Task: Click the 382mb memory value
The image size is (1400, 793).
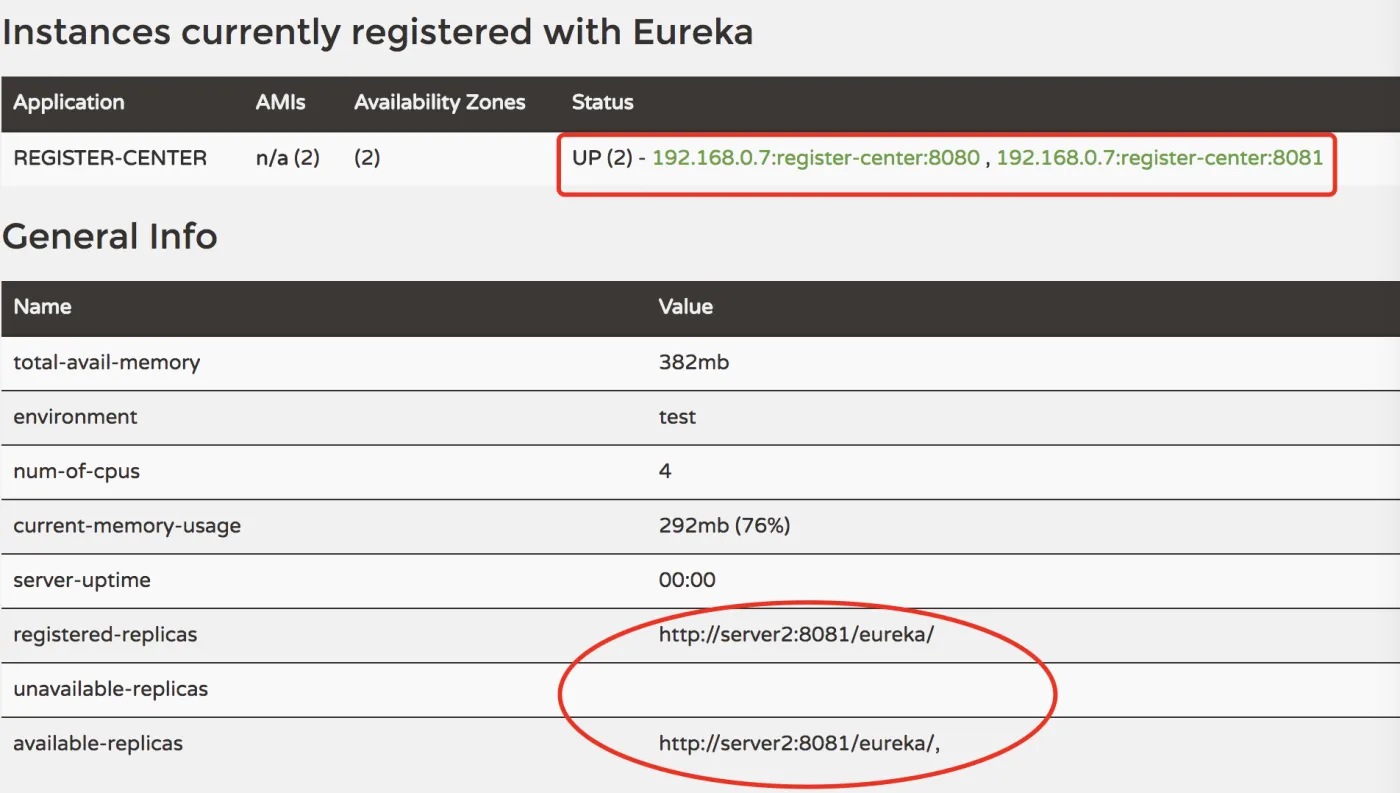Action: click(x=694, y=363)
